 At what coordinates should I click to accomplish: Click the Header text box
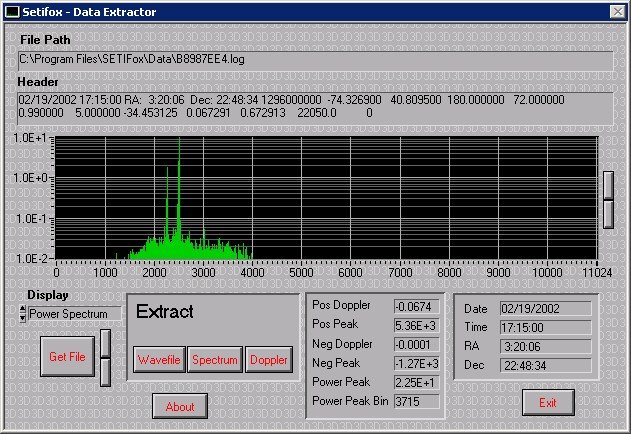(x=316, y=107)
